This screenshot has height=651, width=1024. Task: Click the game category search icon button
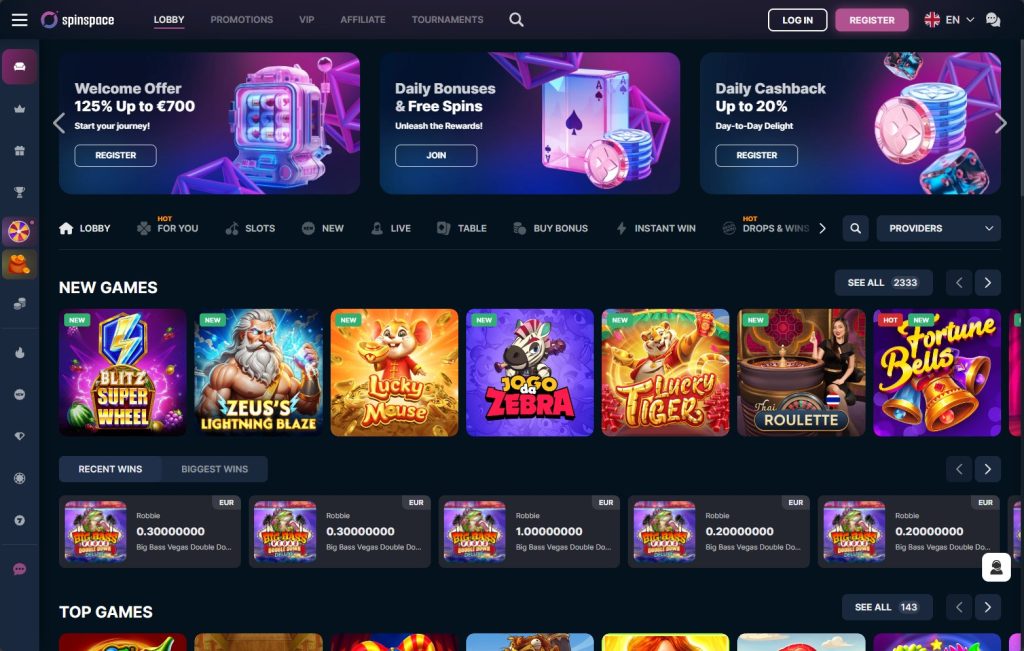[x=855, y=229]
